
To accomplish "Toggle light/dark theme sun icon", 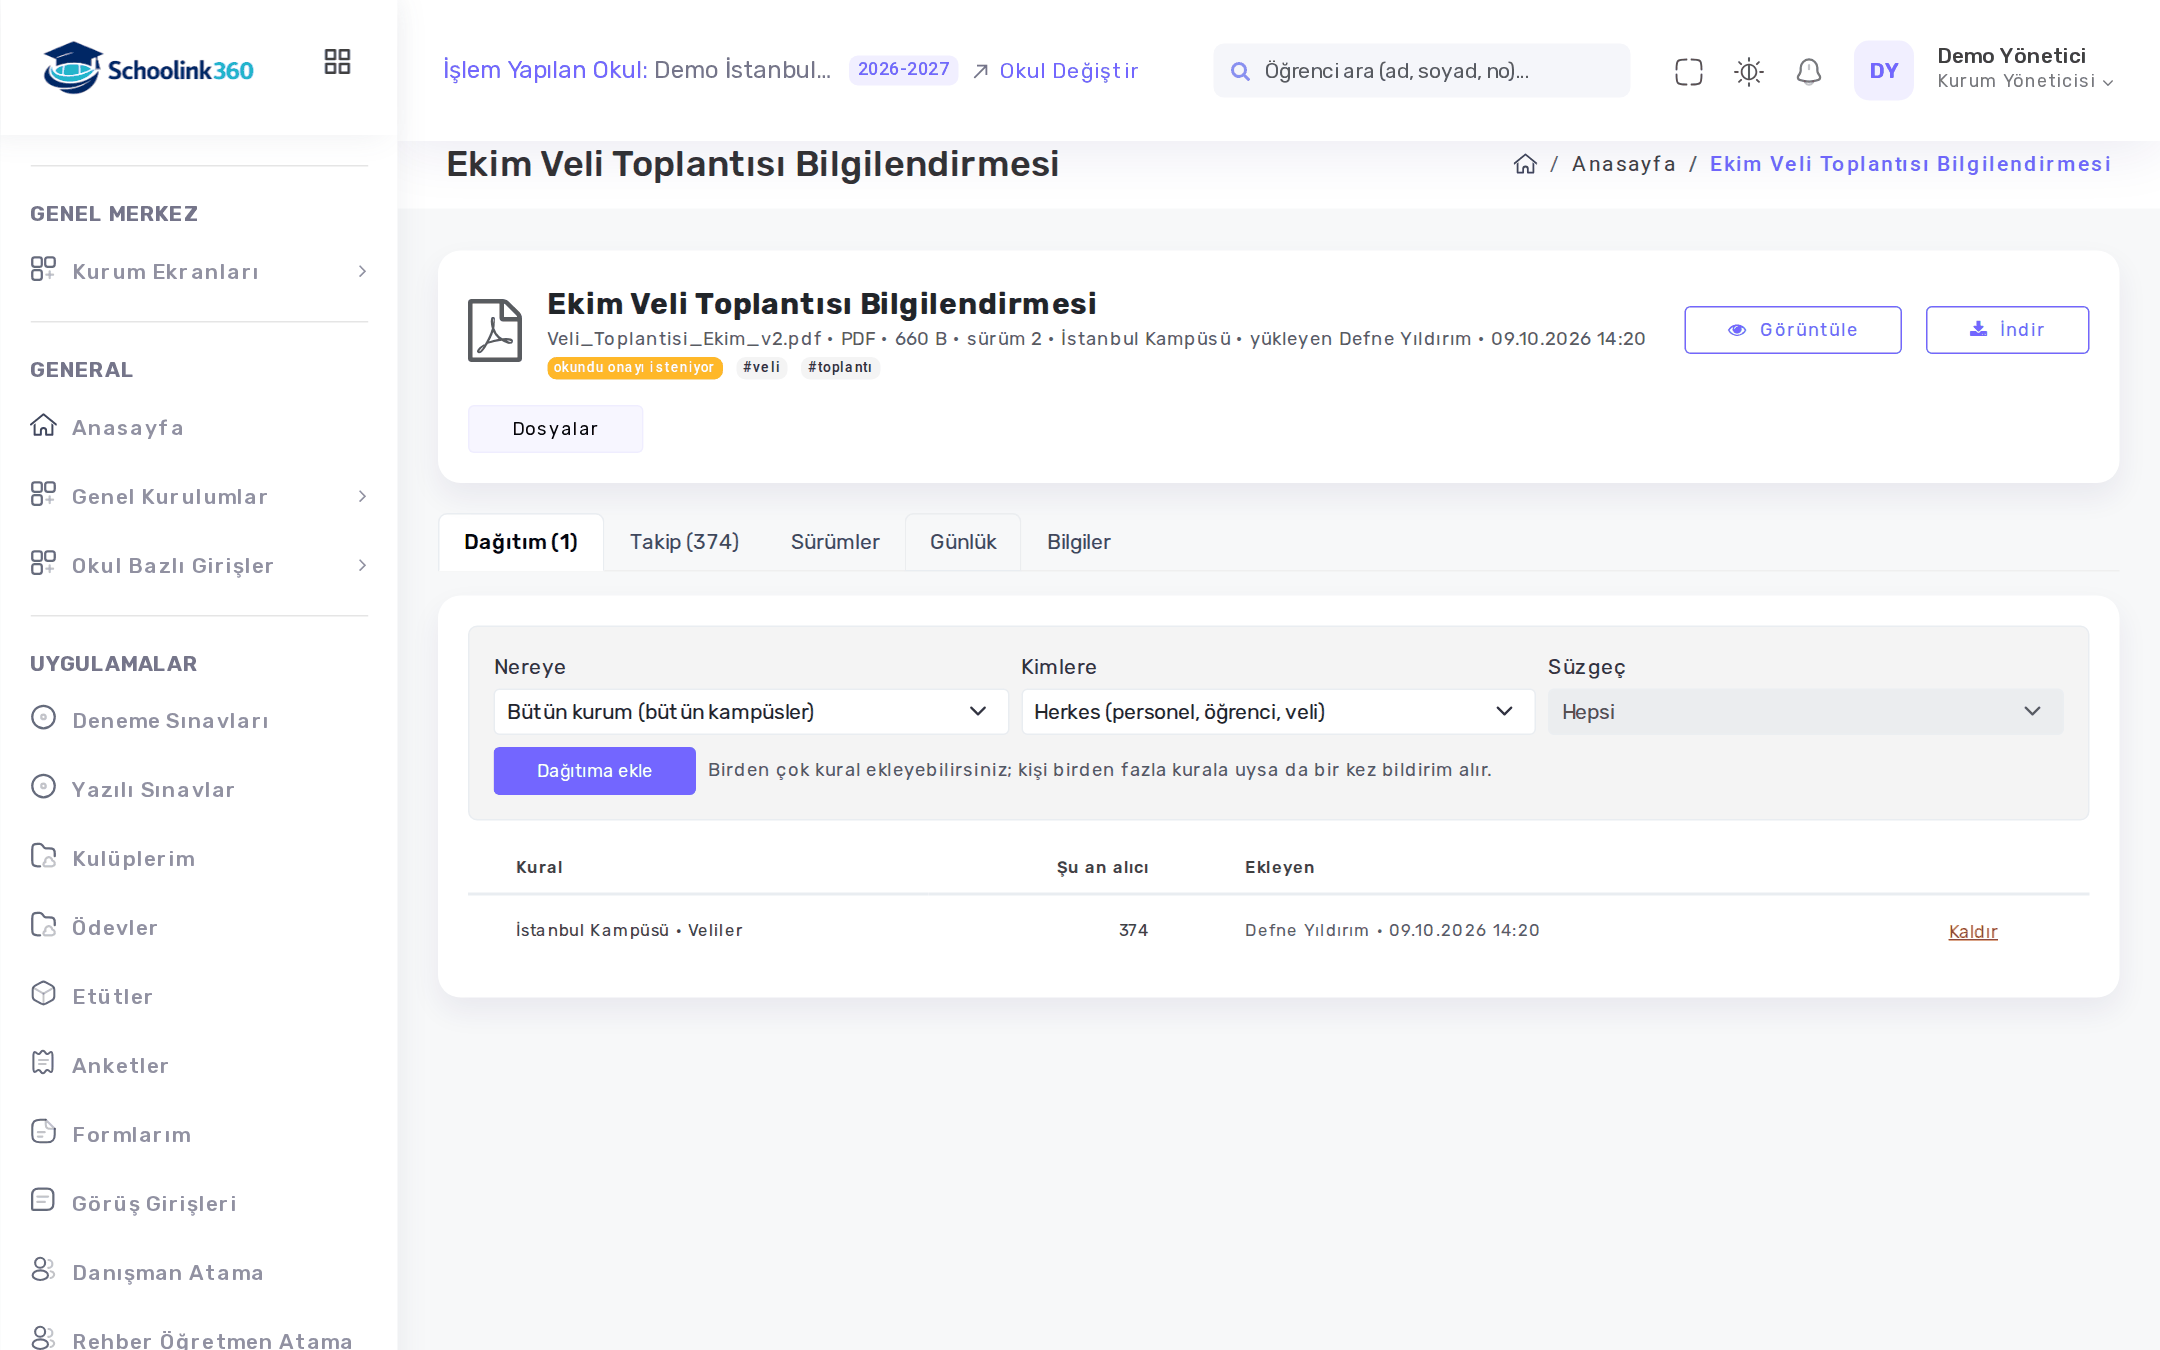I will pos(1748,72).
